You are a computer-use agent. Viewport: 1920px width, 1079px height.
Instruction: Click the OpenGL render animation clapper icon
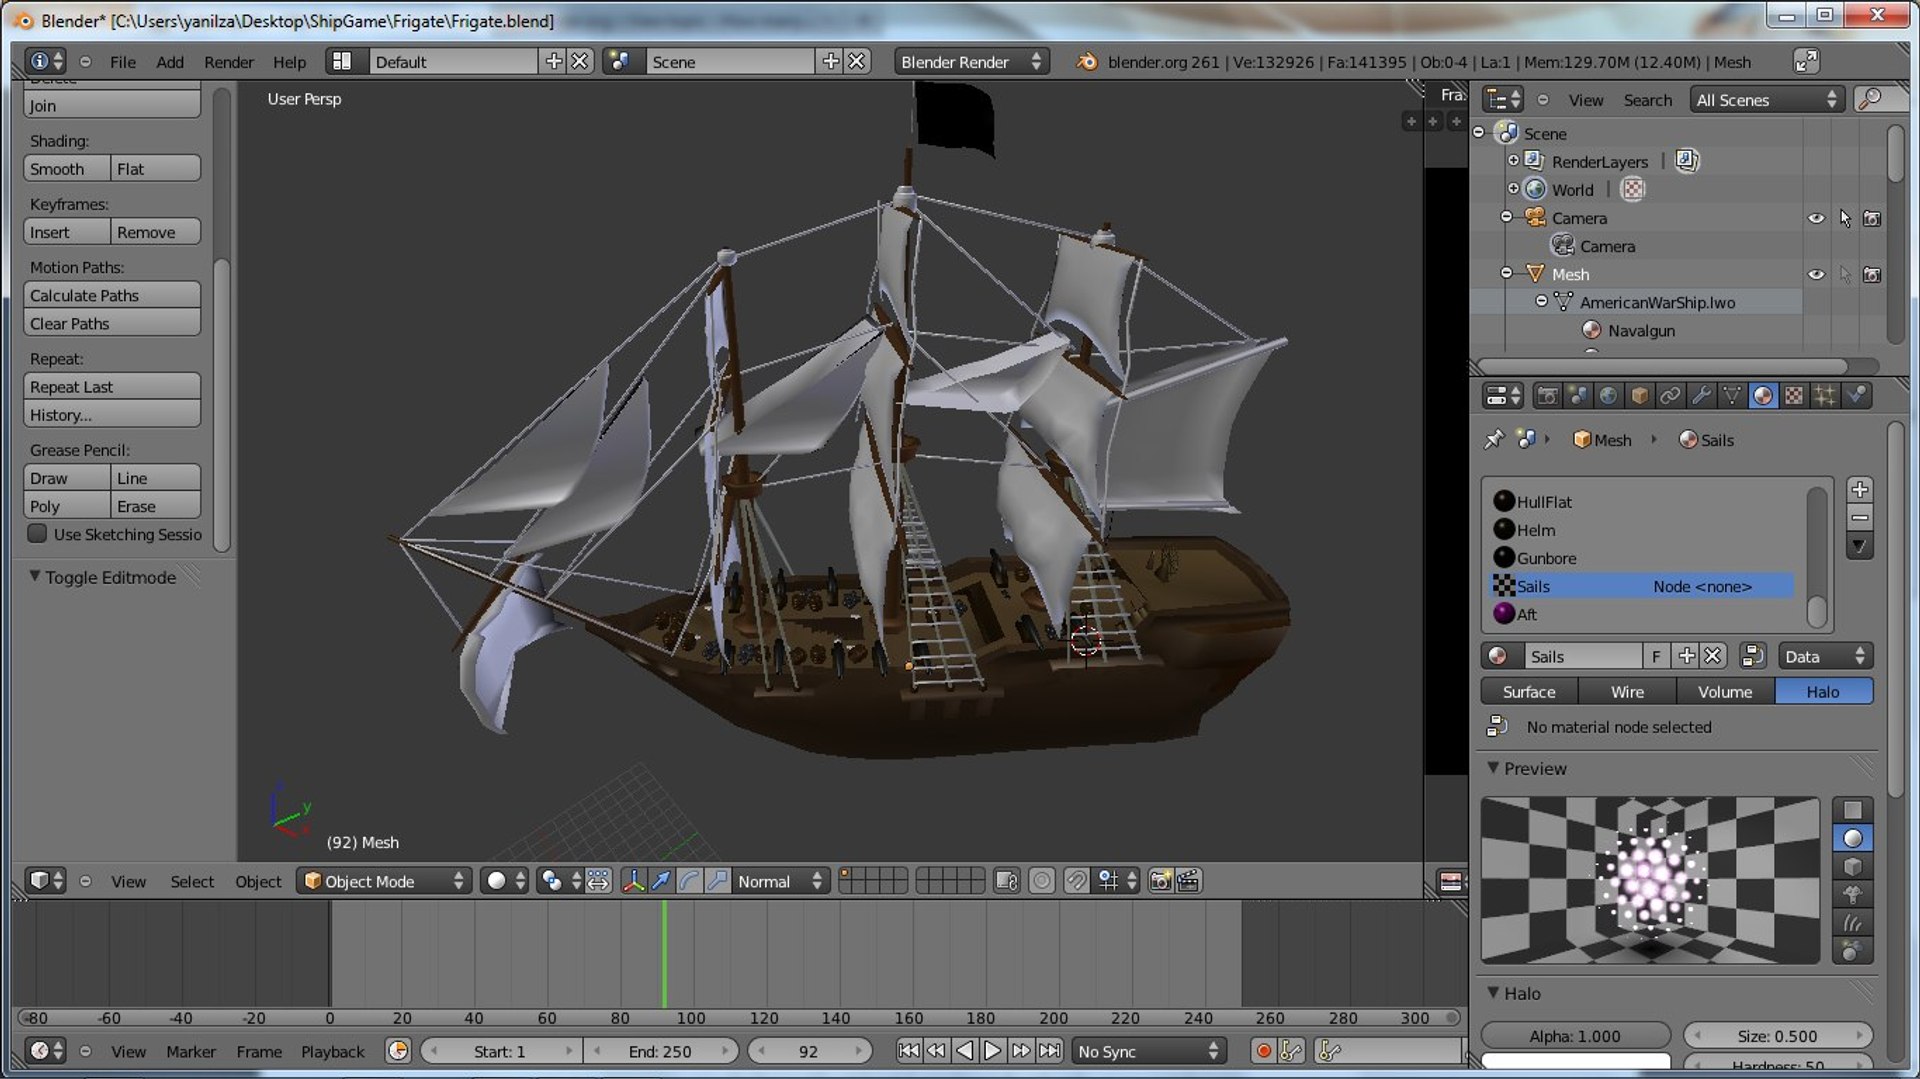pyautogui.click(x=1188, y=881)
